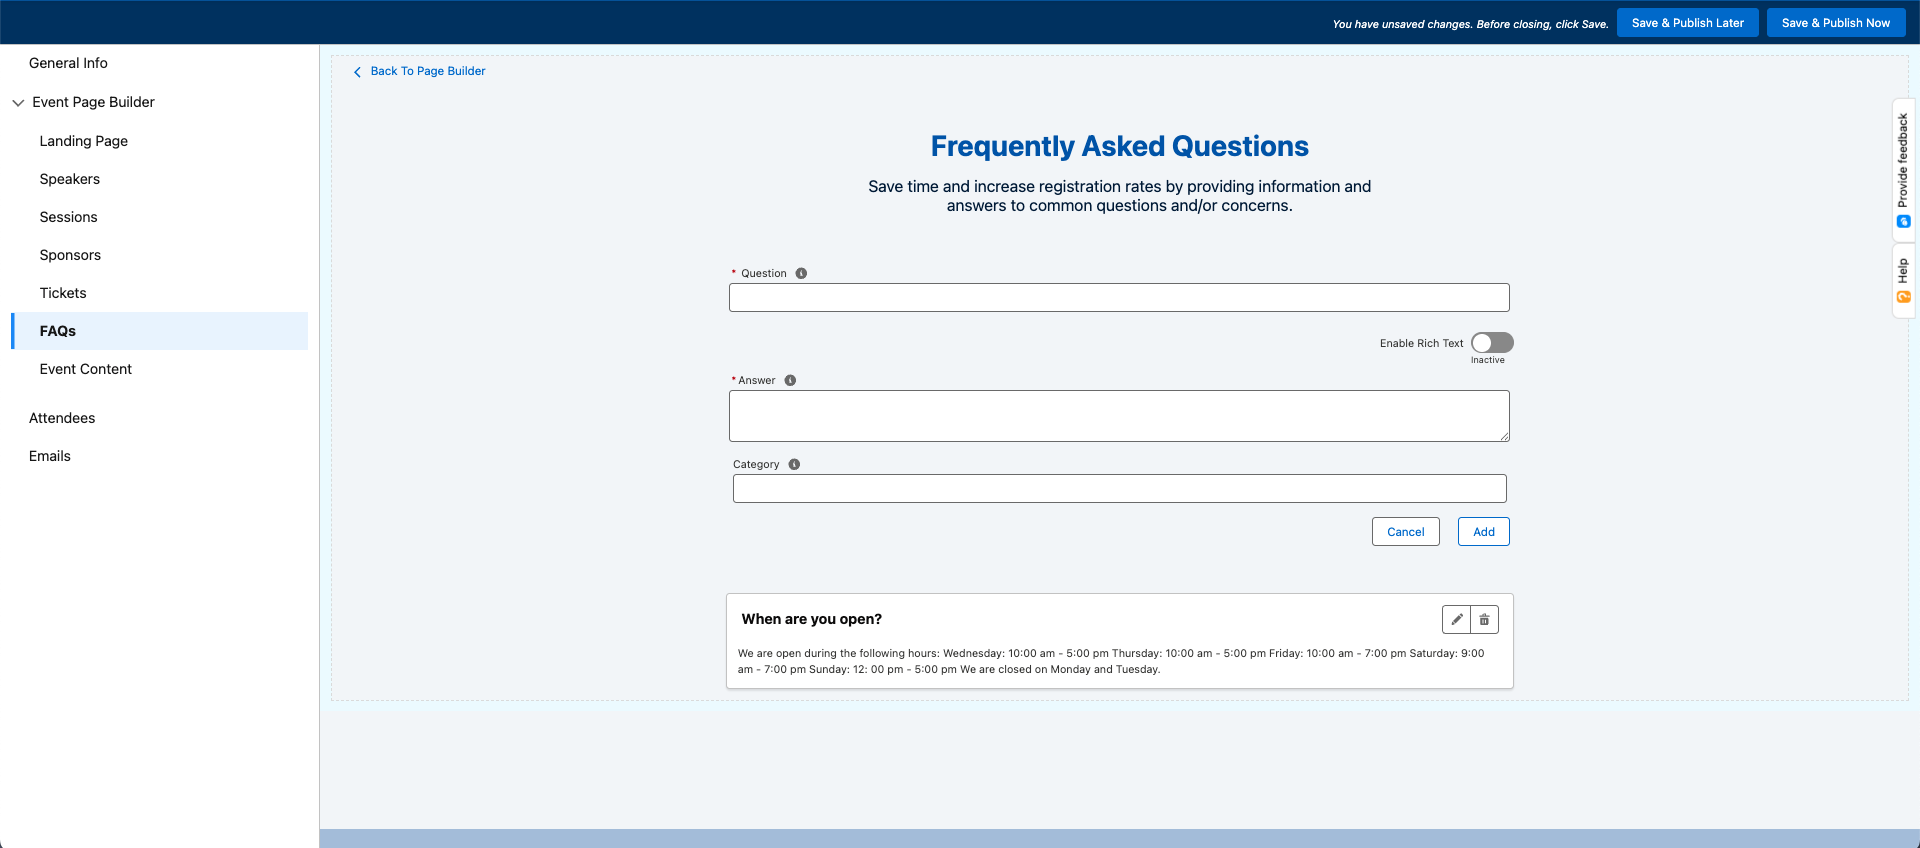
Task: Go Back To Page Builder
Action: (428, 71)
